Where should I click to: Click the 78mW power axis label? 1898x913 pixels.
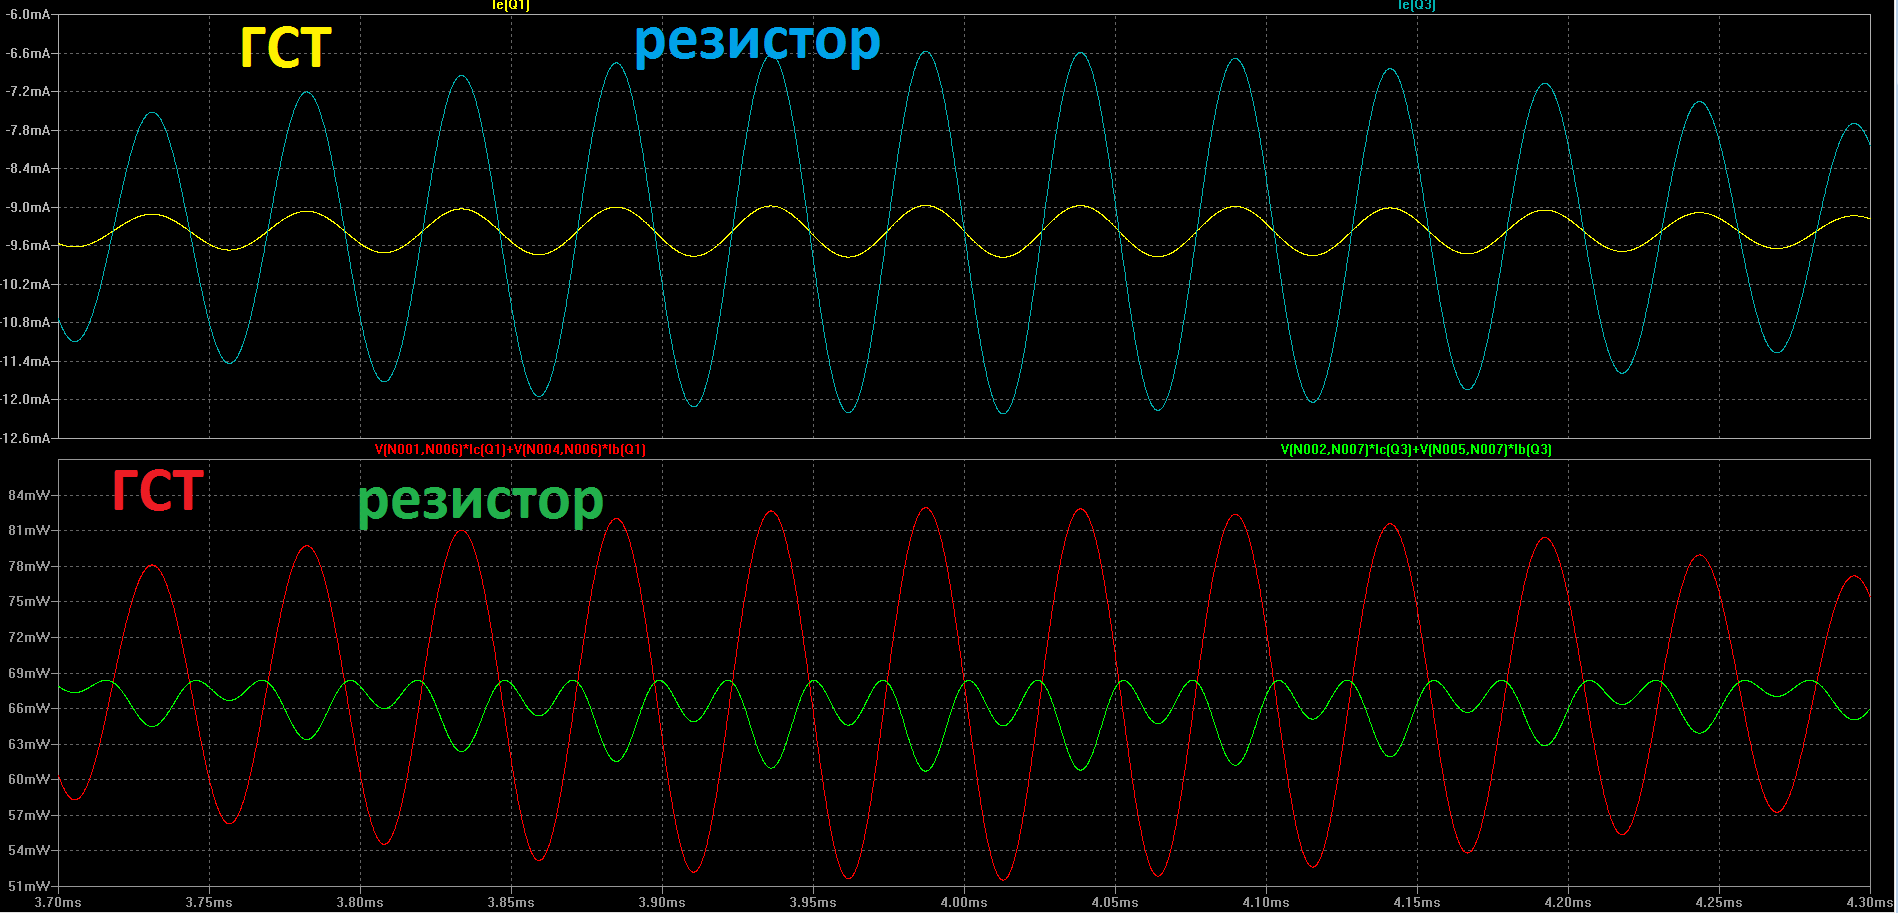click(x=29, y=566)
